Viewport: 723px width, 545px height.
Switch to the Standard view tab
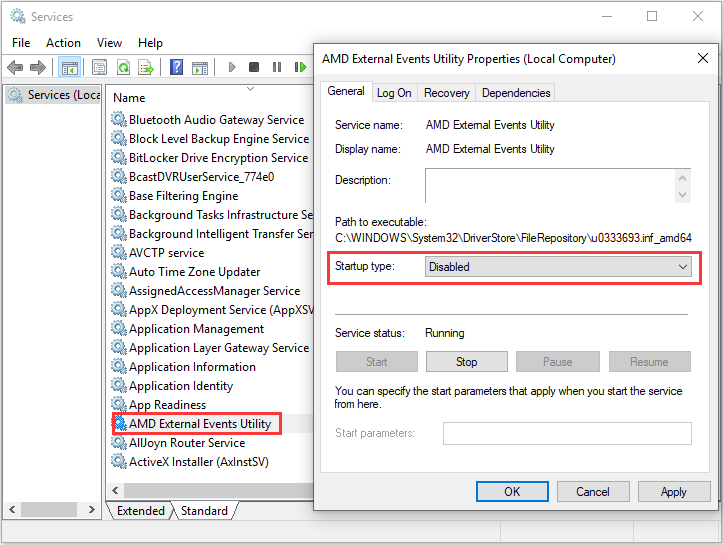204,510
